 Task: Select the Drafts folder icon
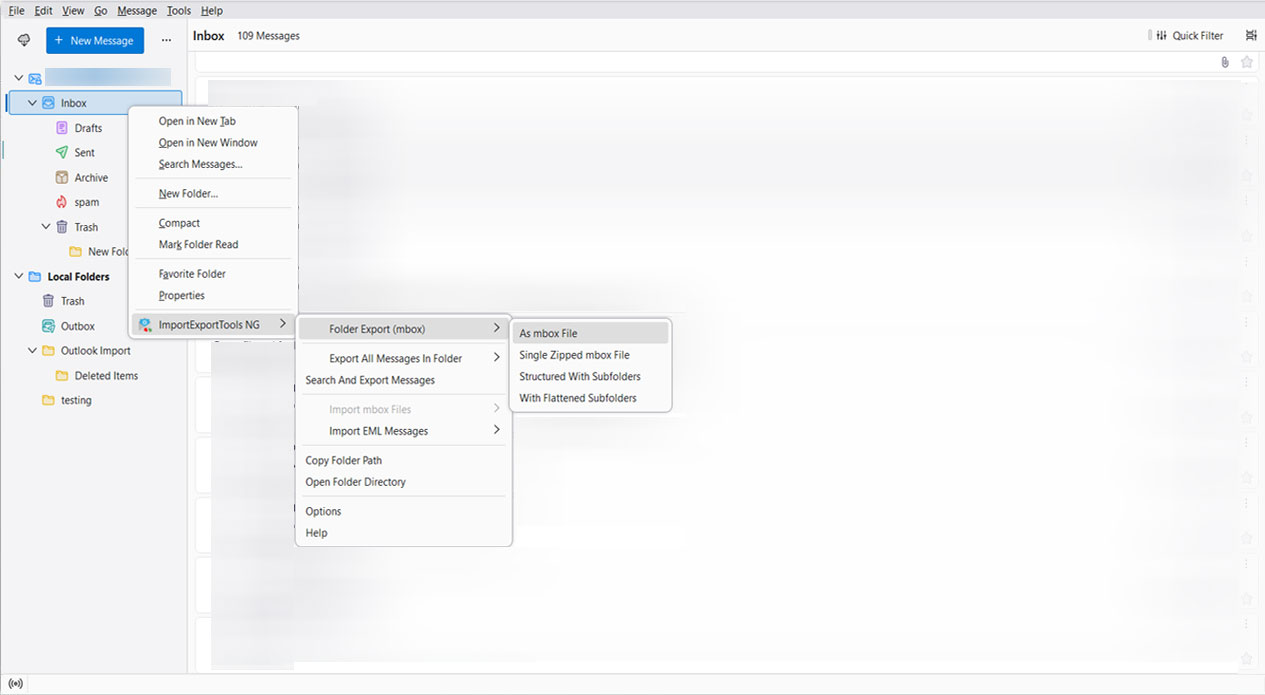(62, 128)
